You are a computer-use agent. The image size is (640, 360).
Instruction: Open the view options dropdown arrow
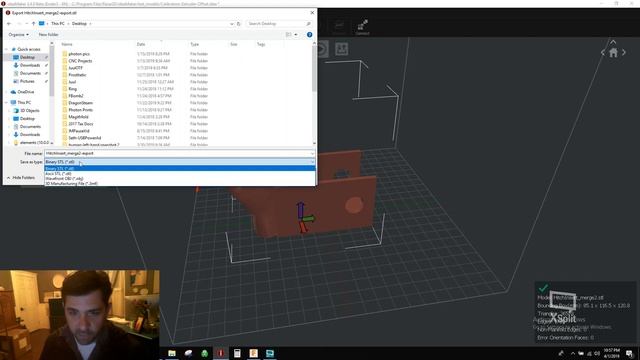pos(296,35)
